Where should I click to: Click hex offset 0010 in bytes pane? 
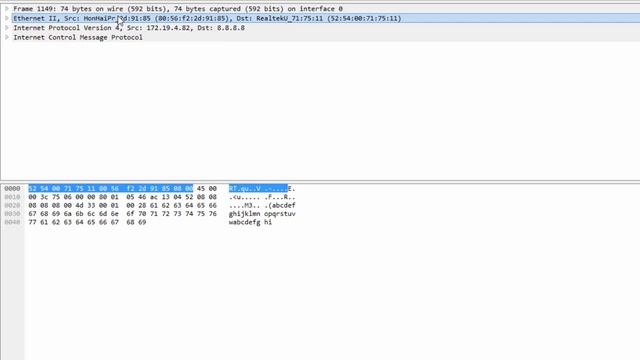12,197
